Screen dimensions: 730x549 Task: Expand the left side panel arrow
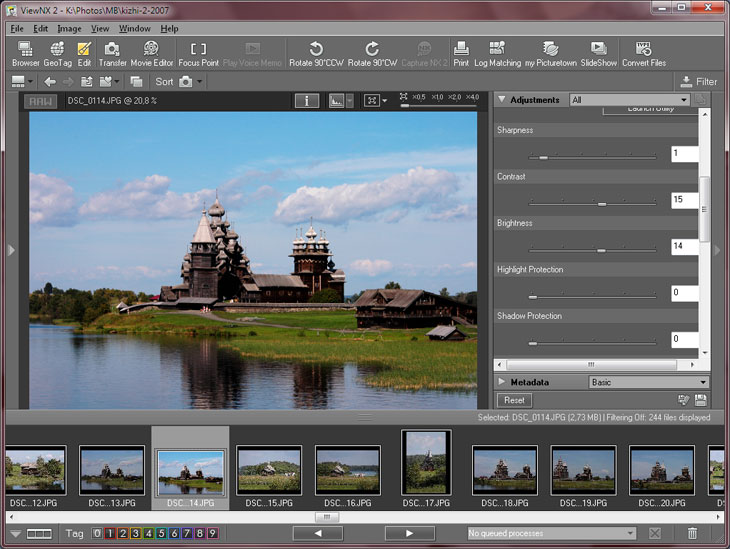[12, 251]
